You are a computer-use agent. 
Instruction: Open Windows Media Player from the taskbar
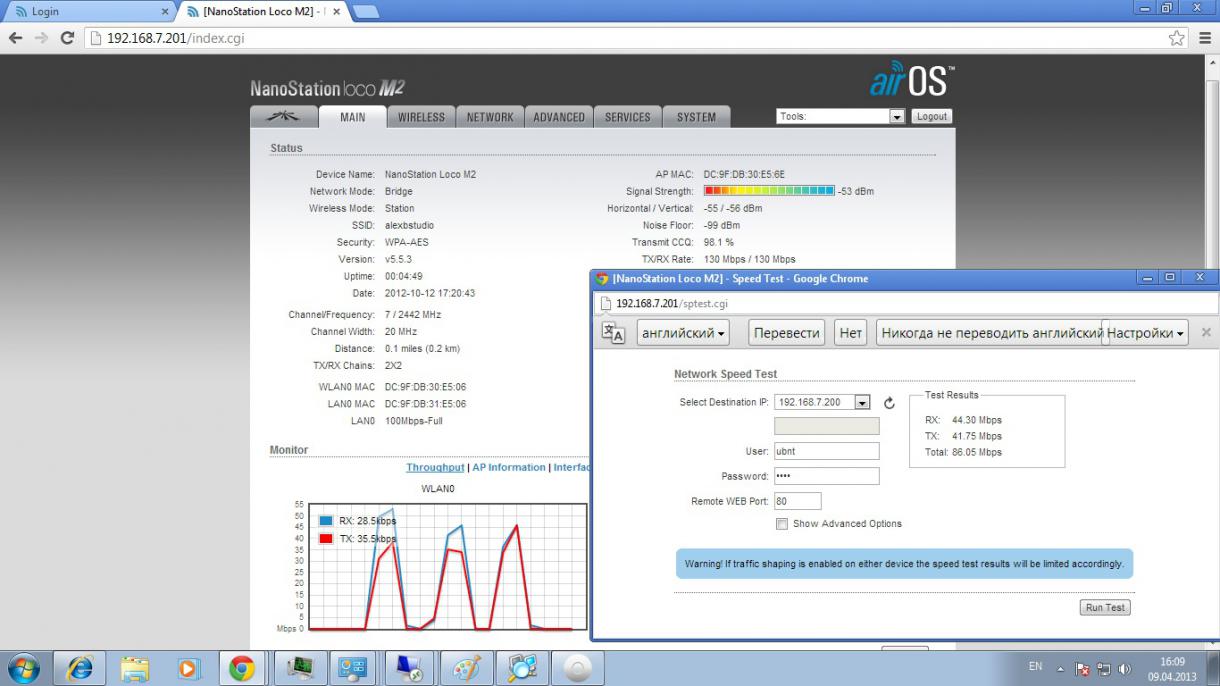187,667
